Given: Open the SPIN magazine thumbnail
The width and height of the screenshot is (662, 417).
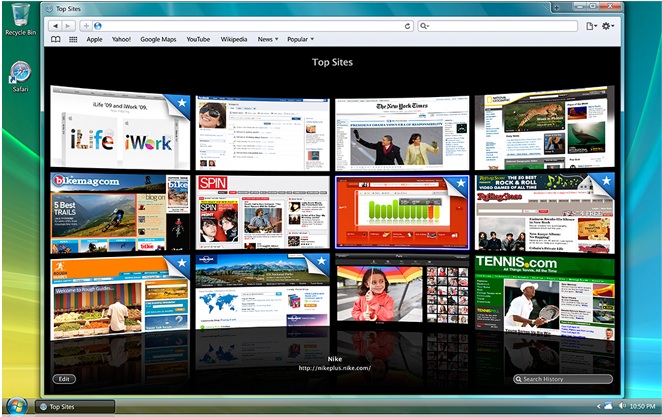Looking at the screenshot, I should [262, 212].
